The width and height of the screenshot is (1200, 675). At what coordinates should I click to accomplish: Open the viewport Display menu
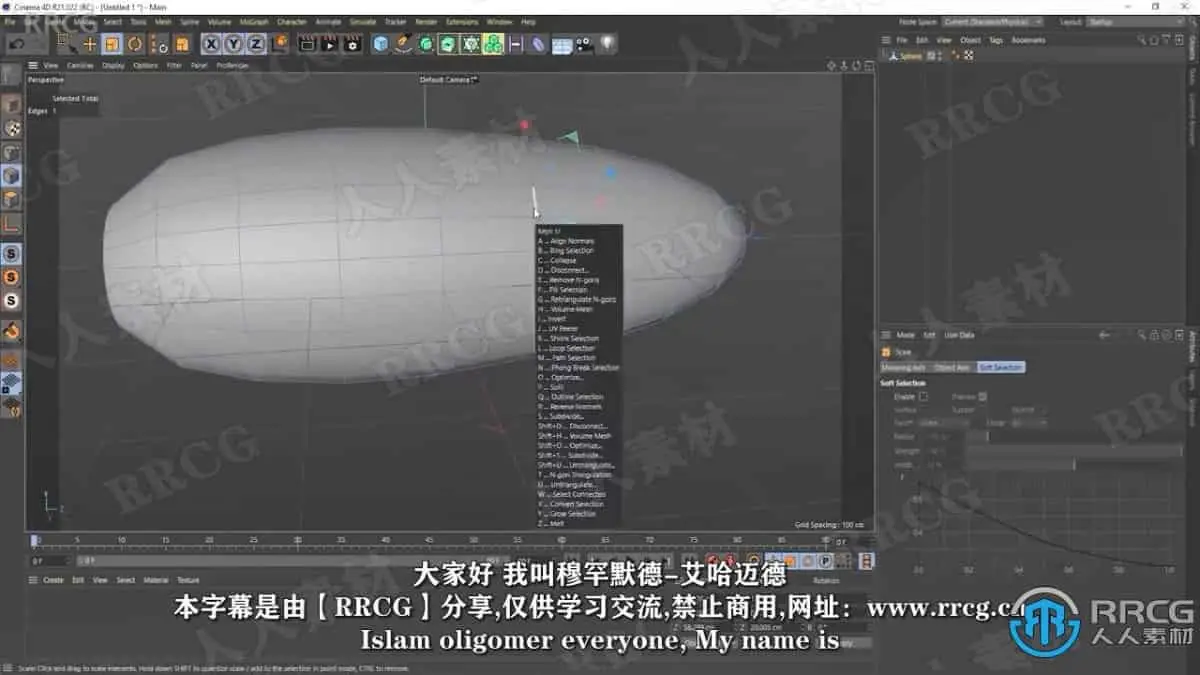point(113,65)
